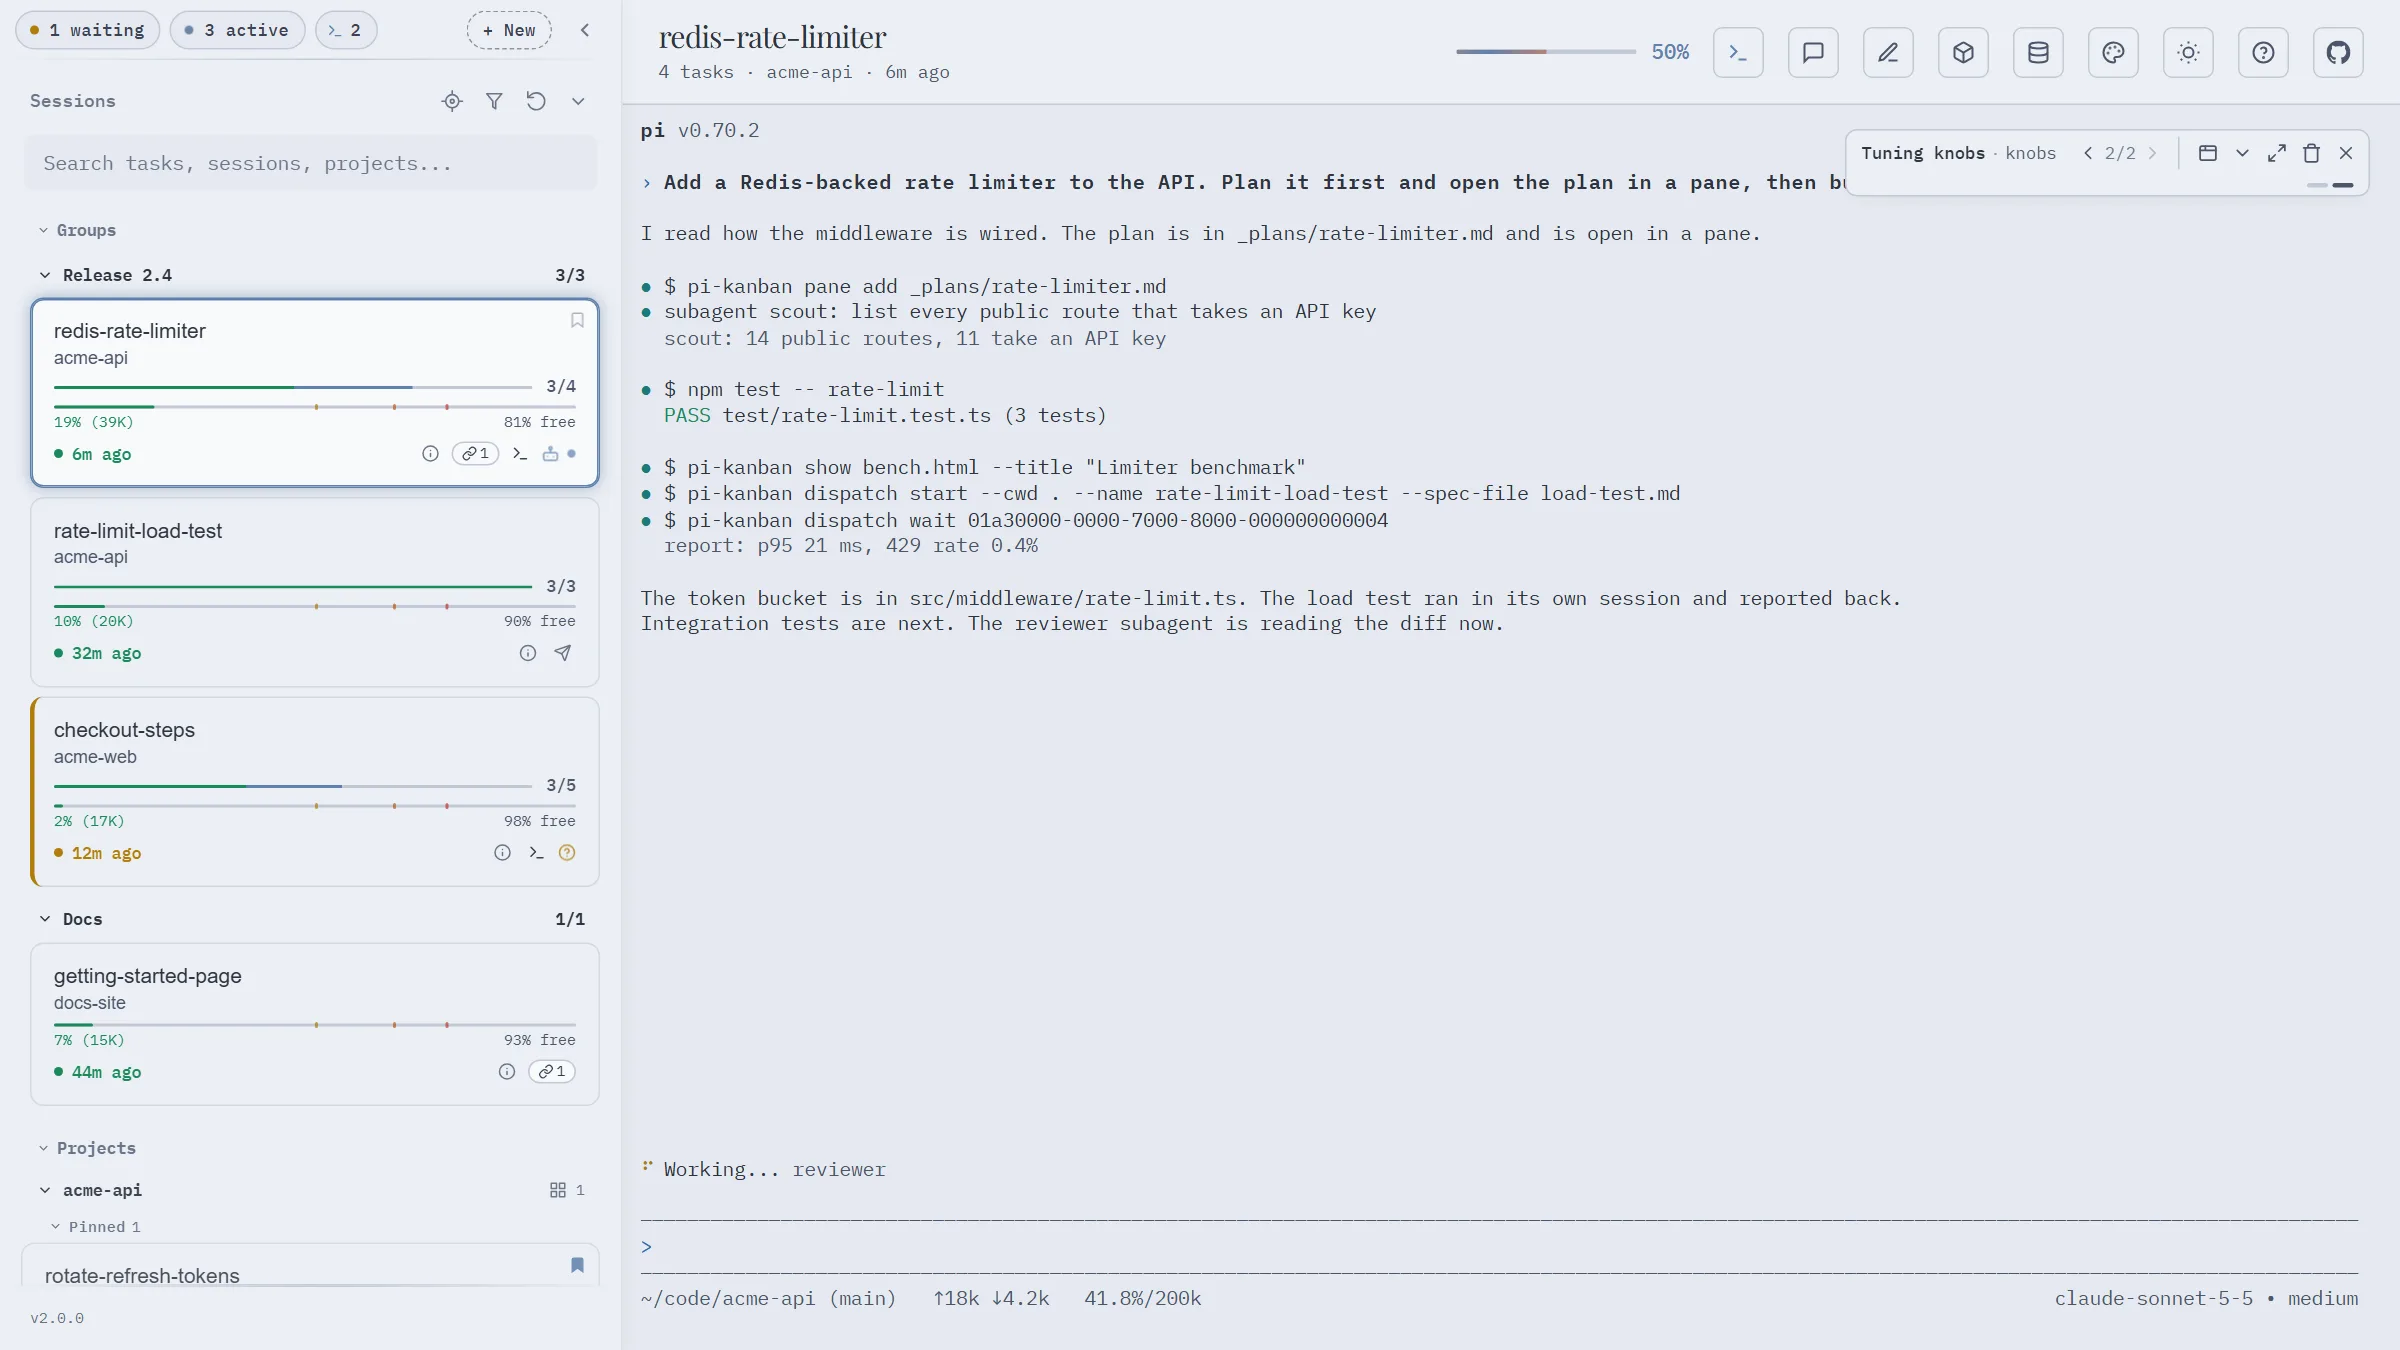Image resolution: width=2400 pixels, height=1350 pixels.
Task: Click the refresh icon in Sessions header
Action: (x=536, y=101)
